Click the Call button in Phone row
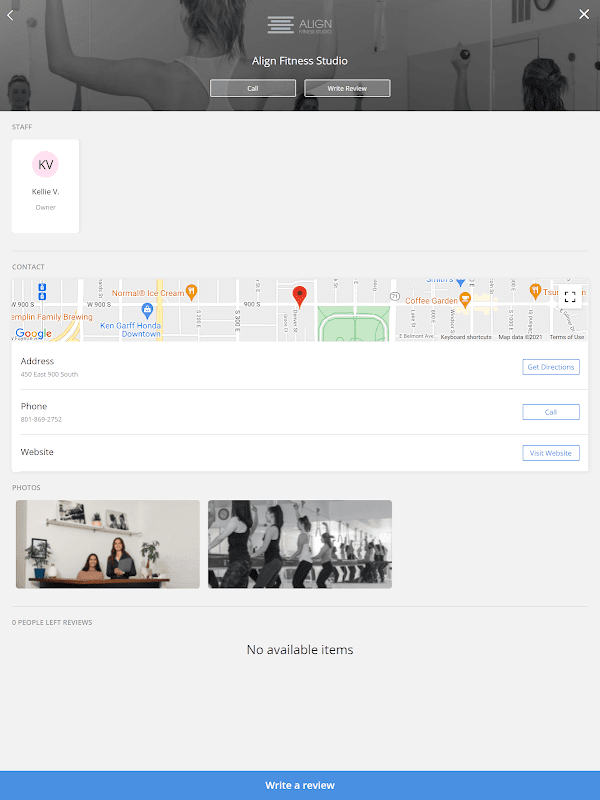Screen dimensions: 600x800 point(551,412)
